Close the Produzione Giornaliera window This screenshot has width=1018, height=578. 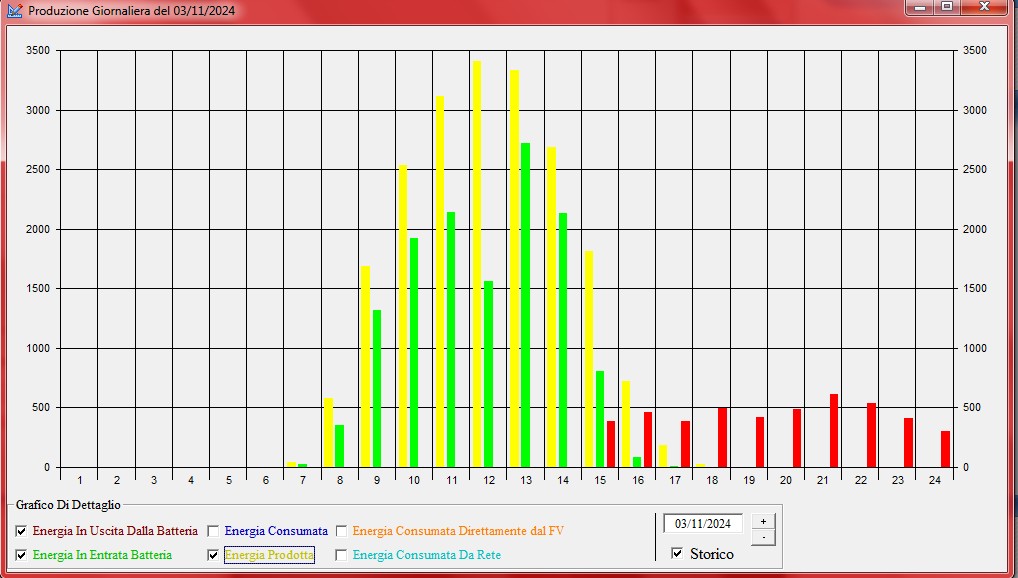pyautogui.click(x=985, y=7)
